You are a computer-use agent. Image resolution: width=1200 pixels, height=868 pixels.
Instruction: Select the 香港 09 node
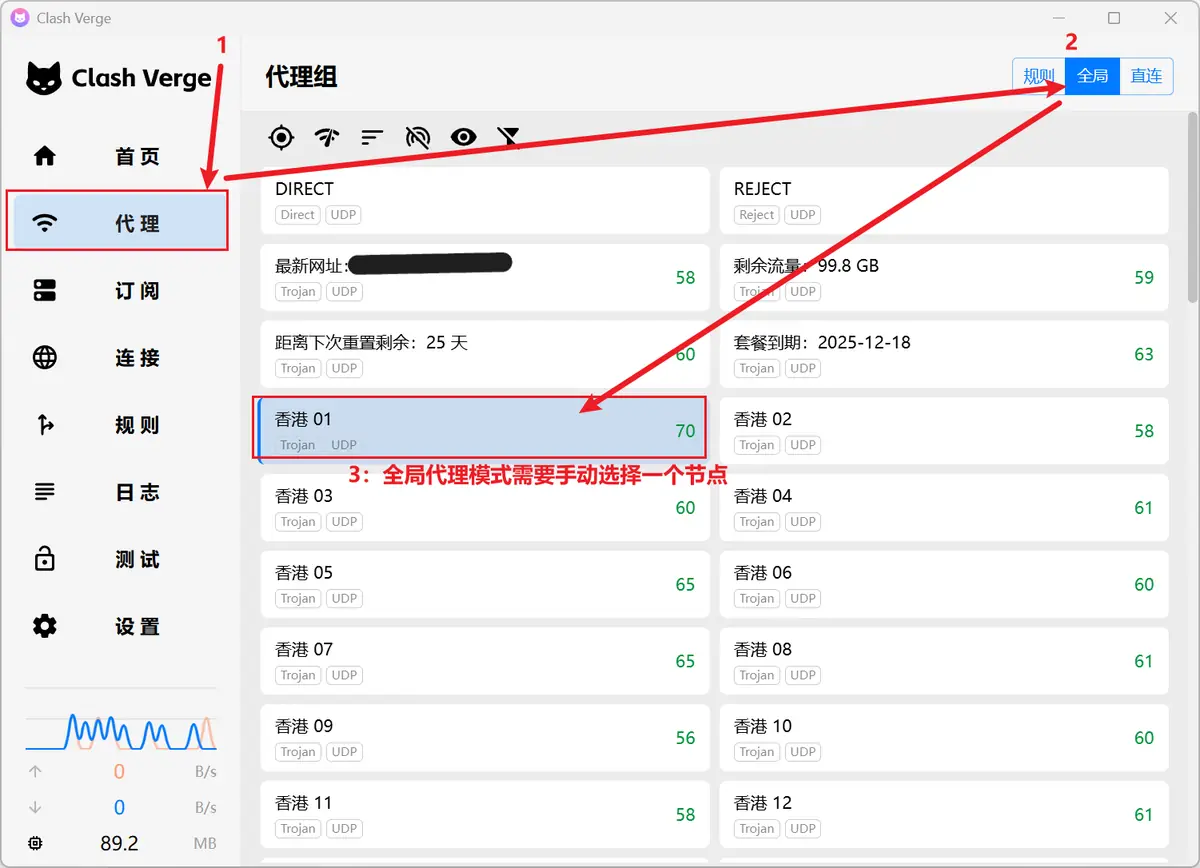tap(485, 738)
